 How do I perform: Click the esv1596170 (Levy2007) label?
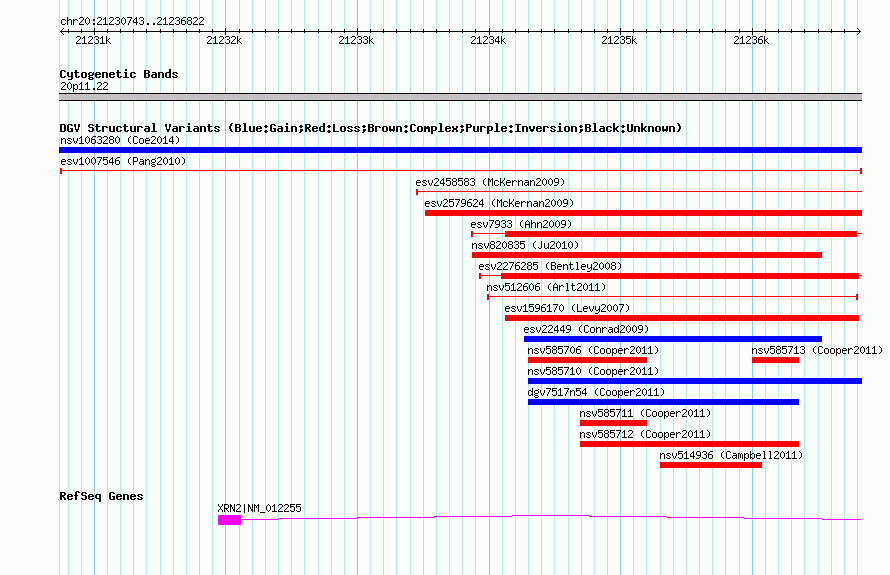(x=567, y=308)
